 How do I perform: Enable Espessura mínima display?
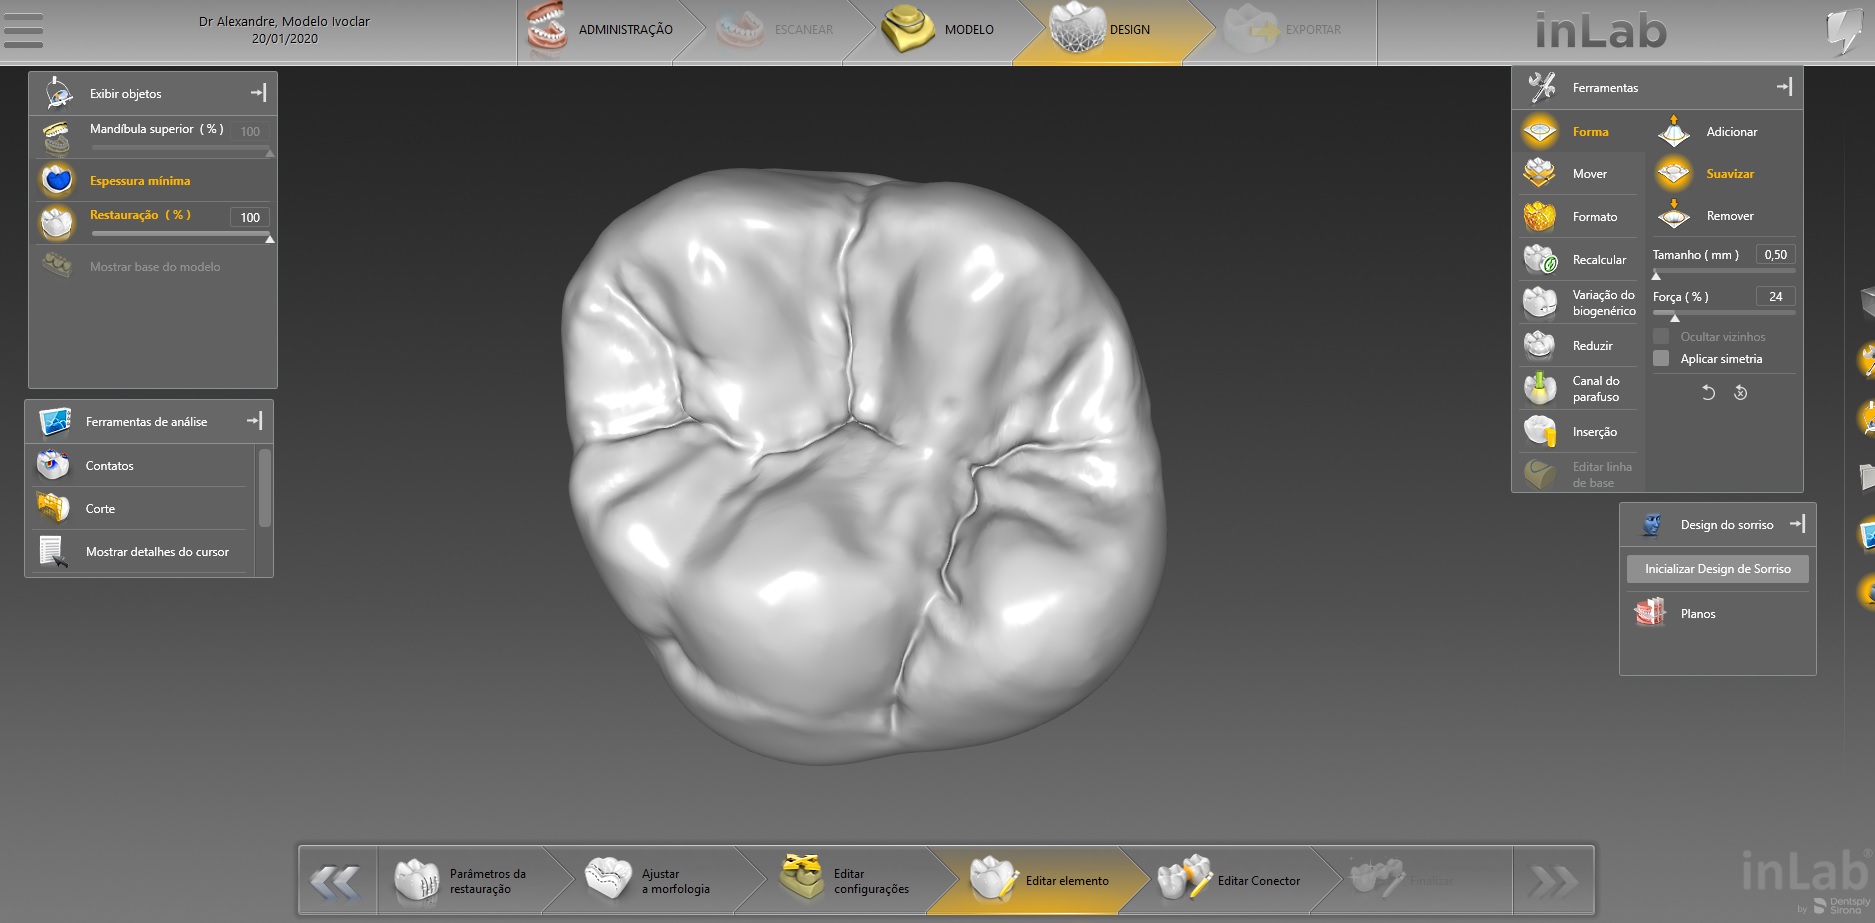pos(139,181)
